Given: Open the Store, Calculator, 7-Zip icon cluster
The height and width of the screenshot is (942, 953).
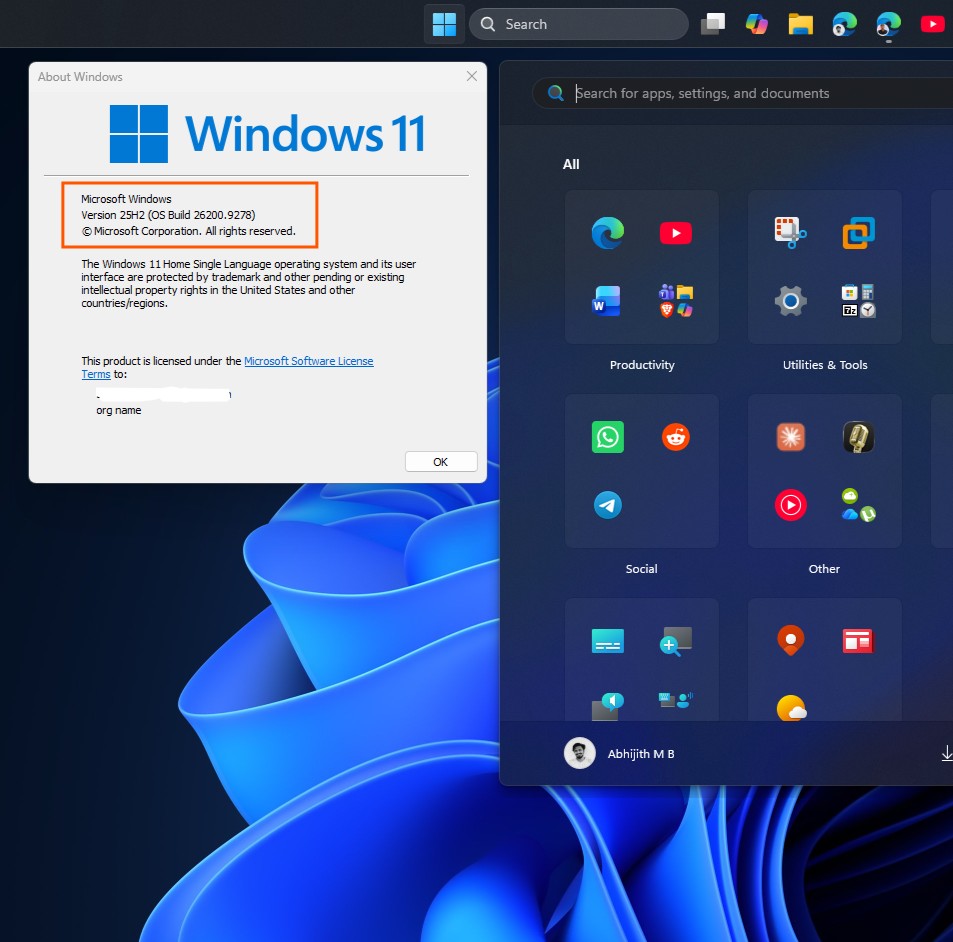Looking at the screenshot, I should 858,301.
